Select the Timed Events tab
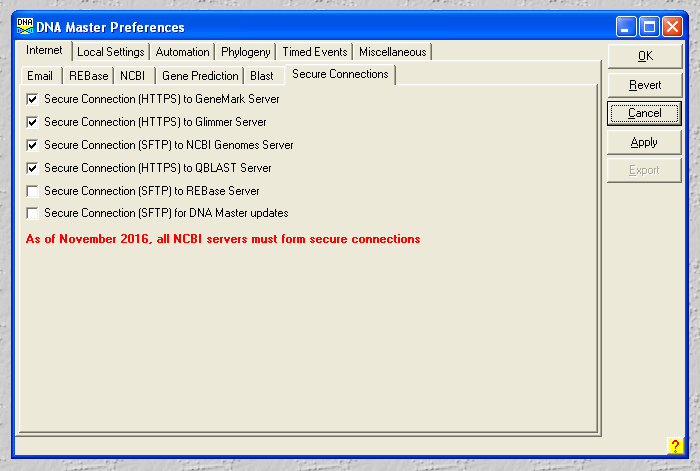Image resolution: width=700 pixels, height=471 pixels. 315,52
